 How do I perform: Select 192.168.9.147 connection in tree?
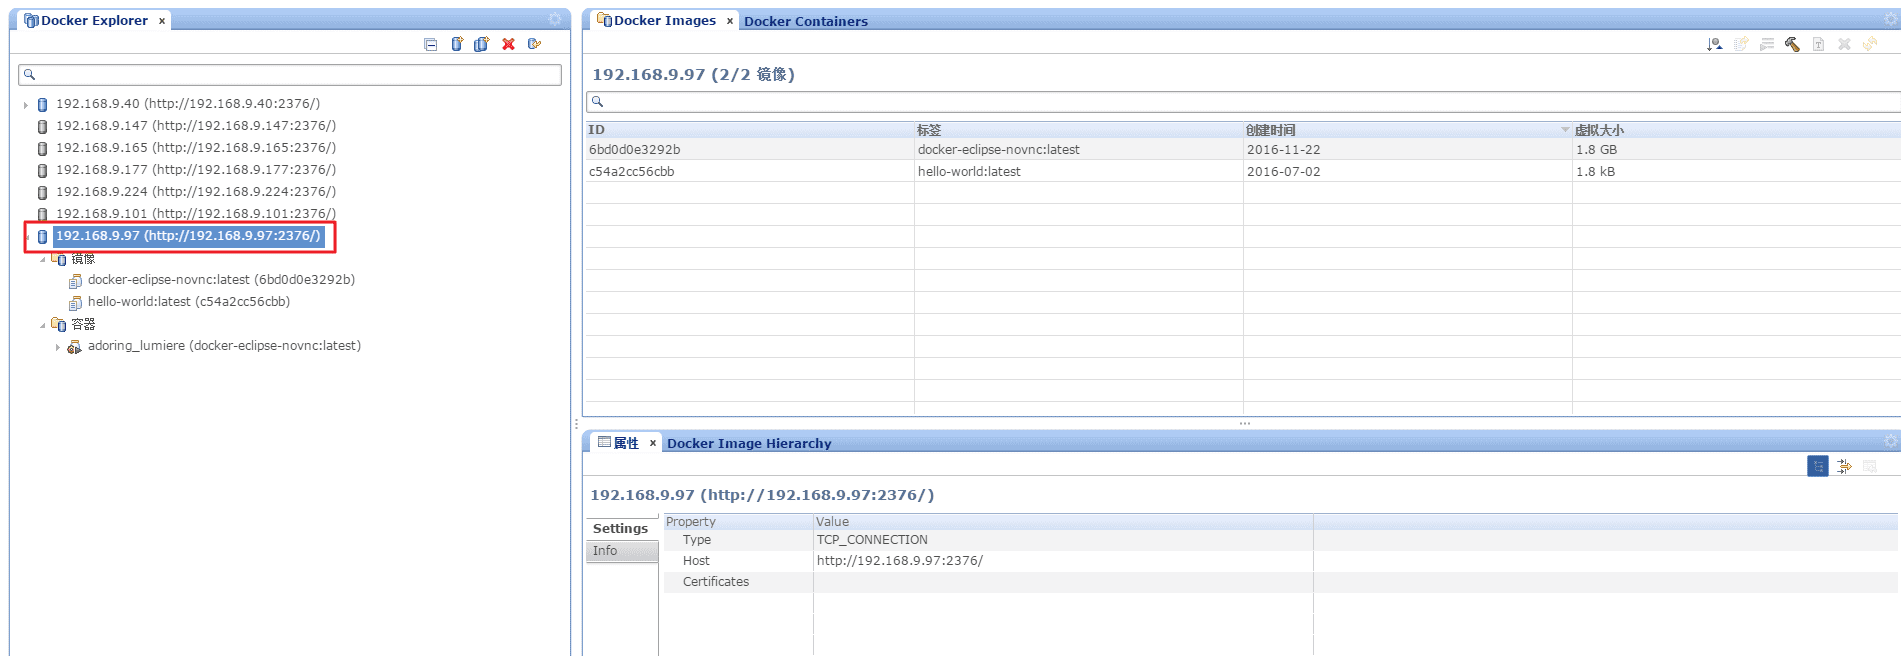coord(196,126)
